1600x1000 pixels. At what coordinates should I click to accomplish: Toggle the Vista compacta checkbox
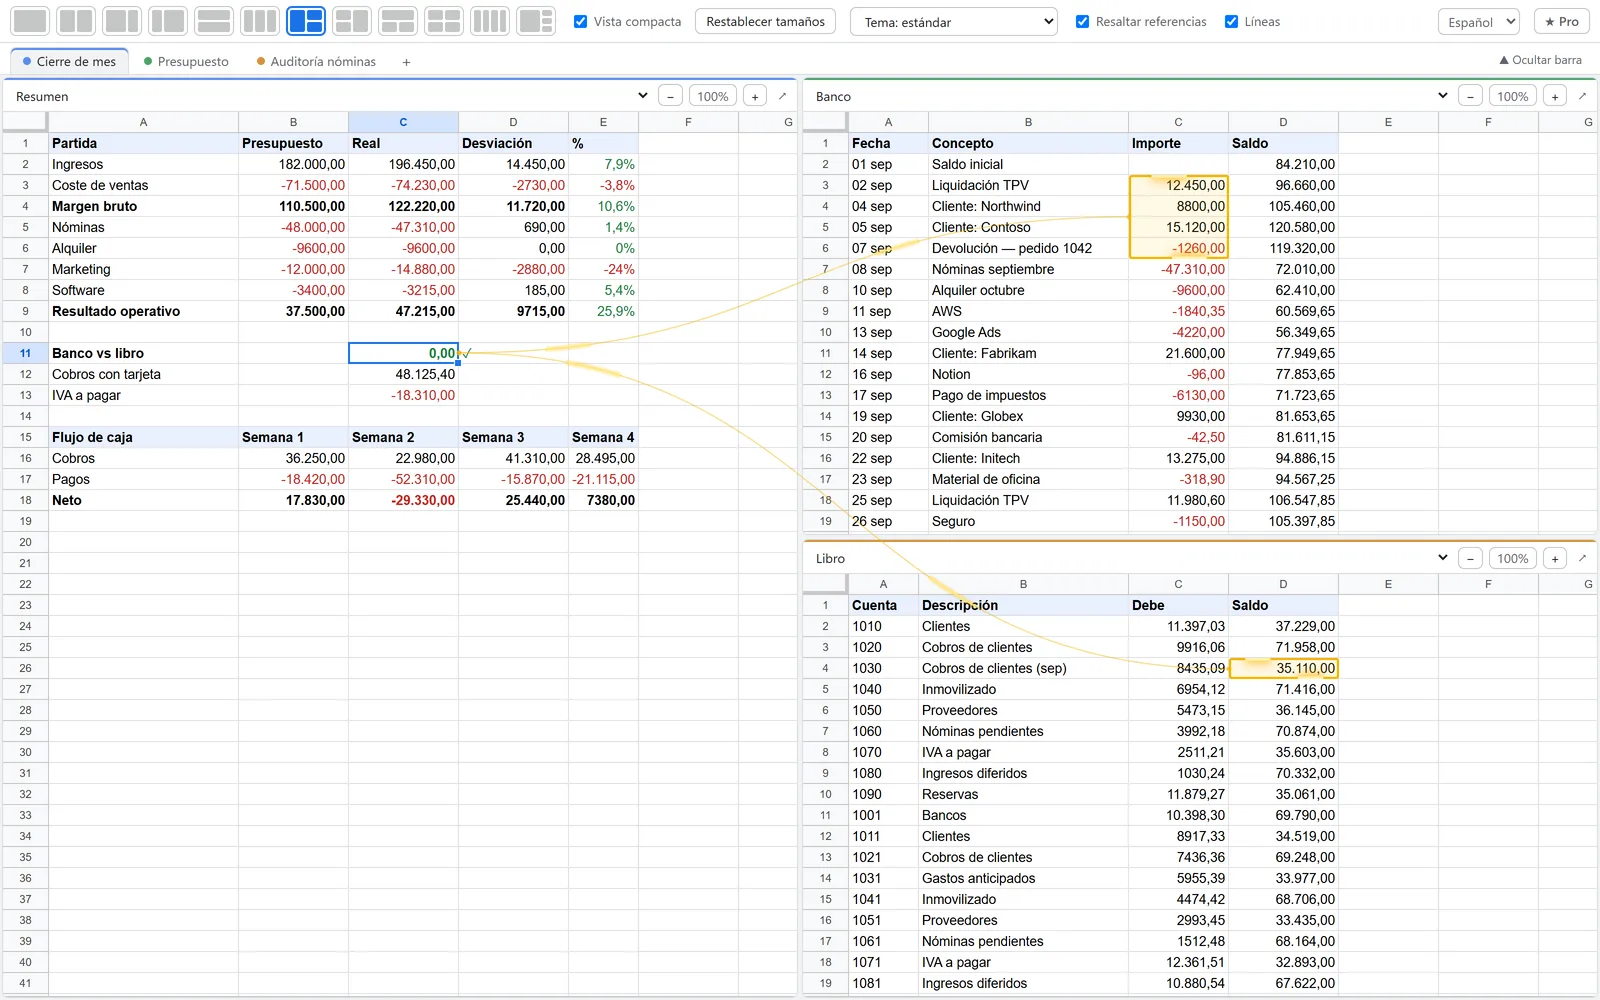(580, 21)
